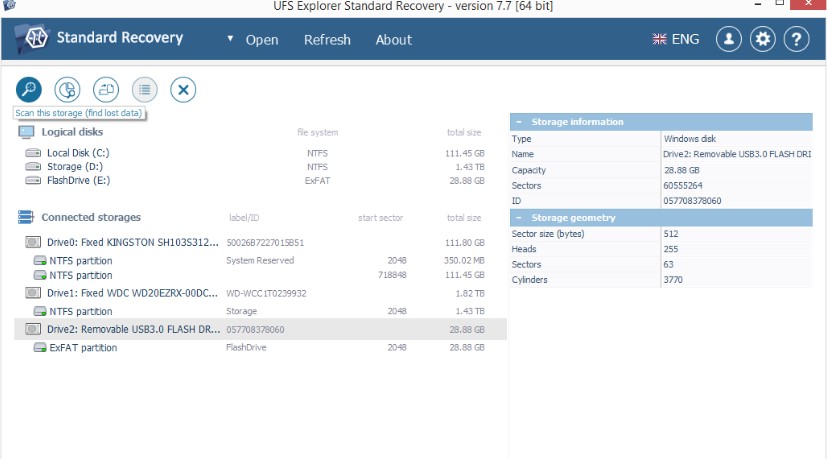
Task: Click ID 50026B7227015B51 label
Action: point(265,243)
